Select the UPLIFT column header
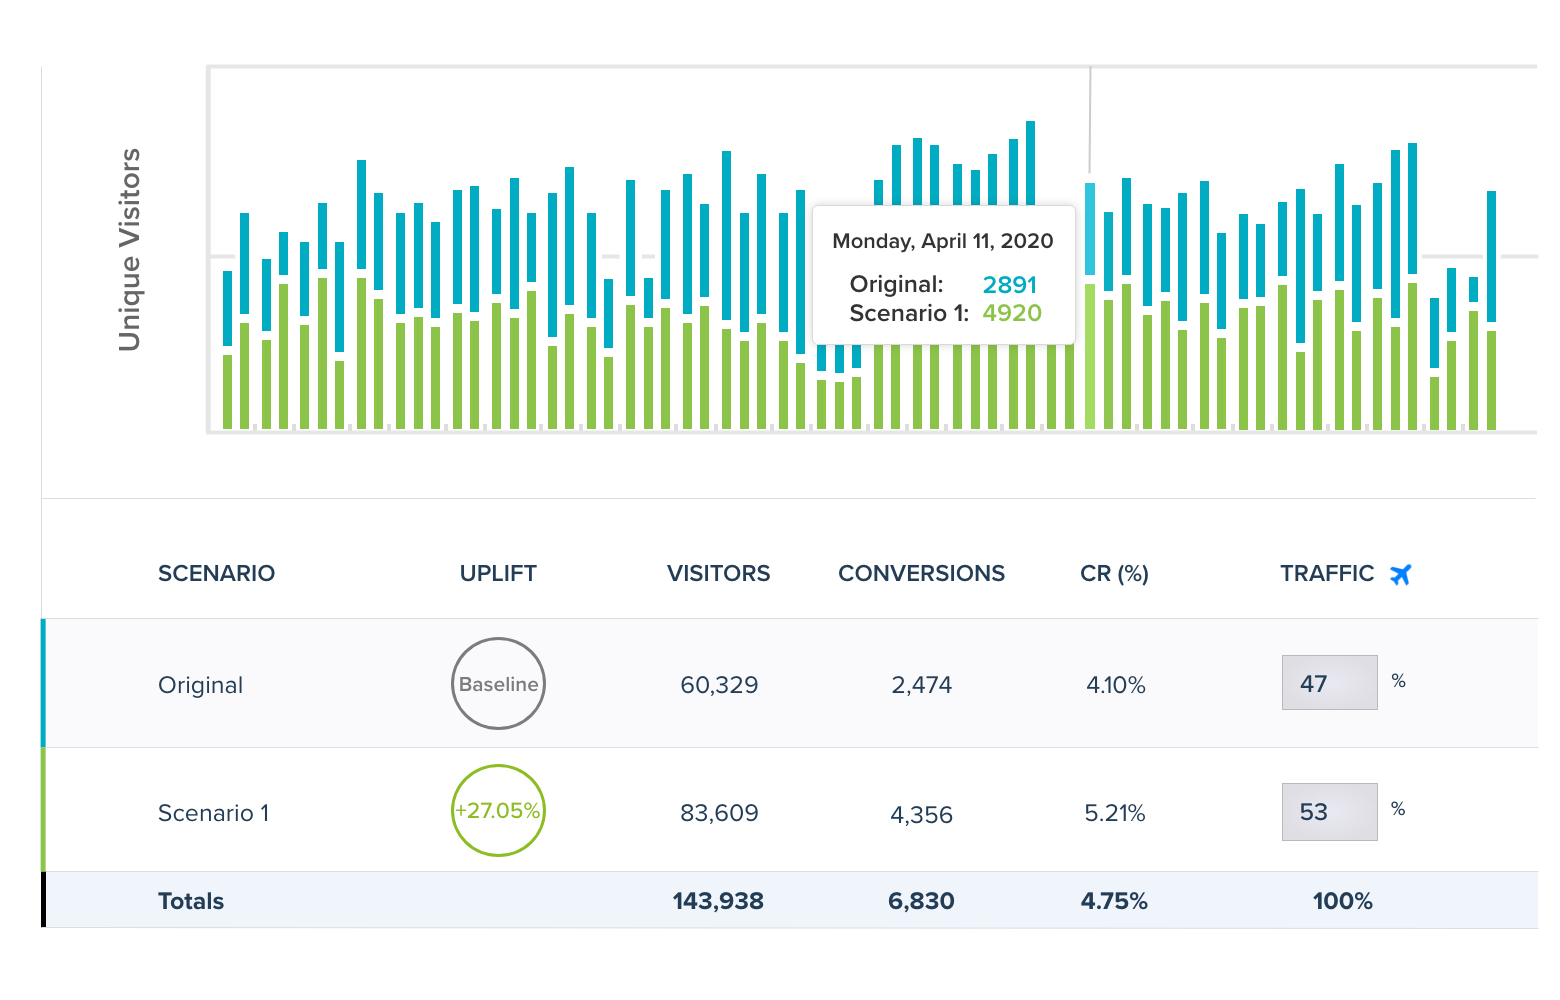This screenshot has height=1000, width=1560. point(498,573)
